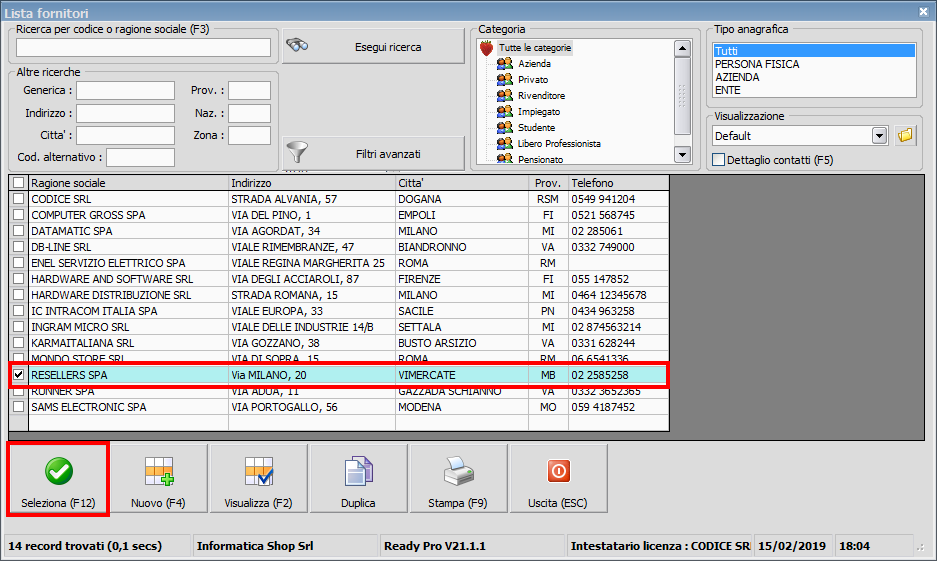Tick the checkbox for COMPUTER GROSS SPA
Viewport: 937px width, 561px height.
tap(19, 215)
